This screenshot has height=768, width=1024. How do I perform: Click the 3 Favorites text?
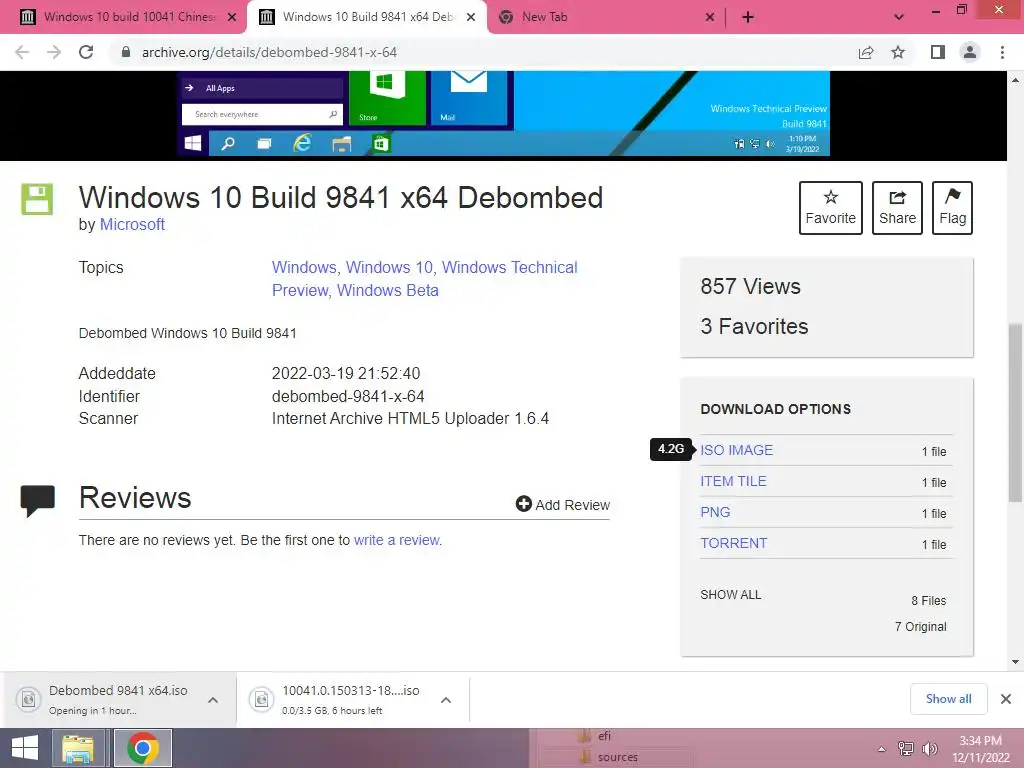754,326
